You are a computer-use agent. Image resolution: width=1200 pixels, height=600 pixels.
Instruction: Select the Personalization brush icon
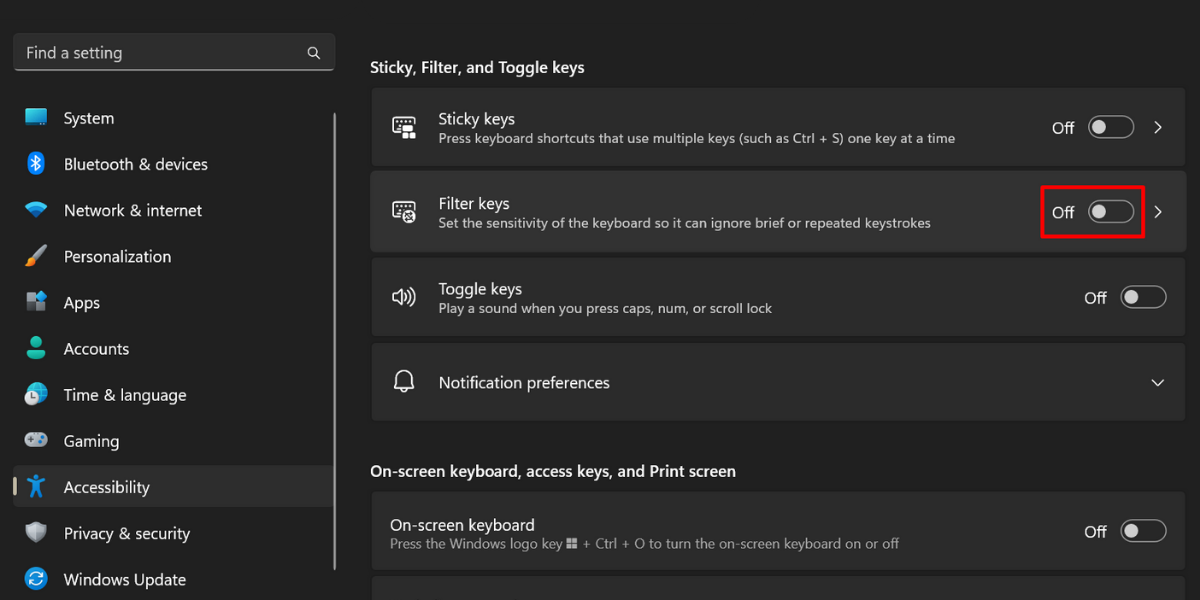click(34, 256)
